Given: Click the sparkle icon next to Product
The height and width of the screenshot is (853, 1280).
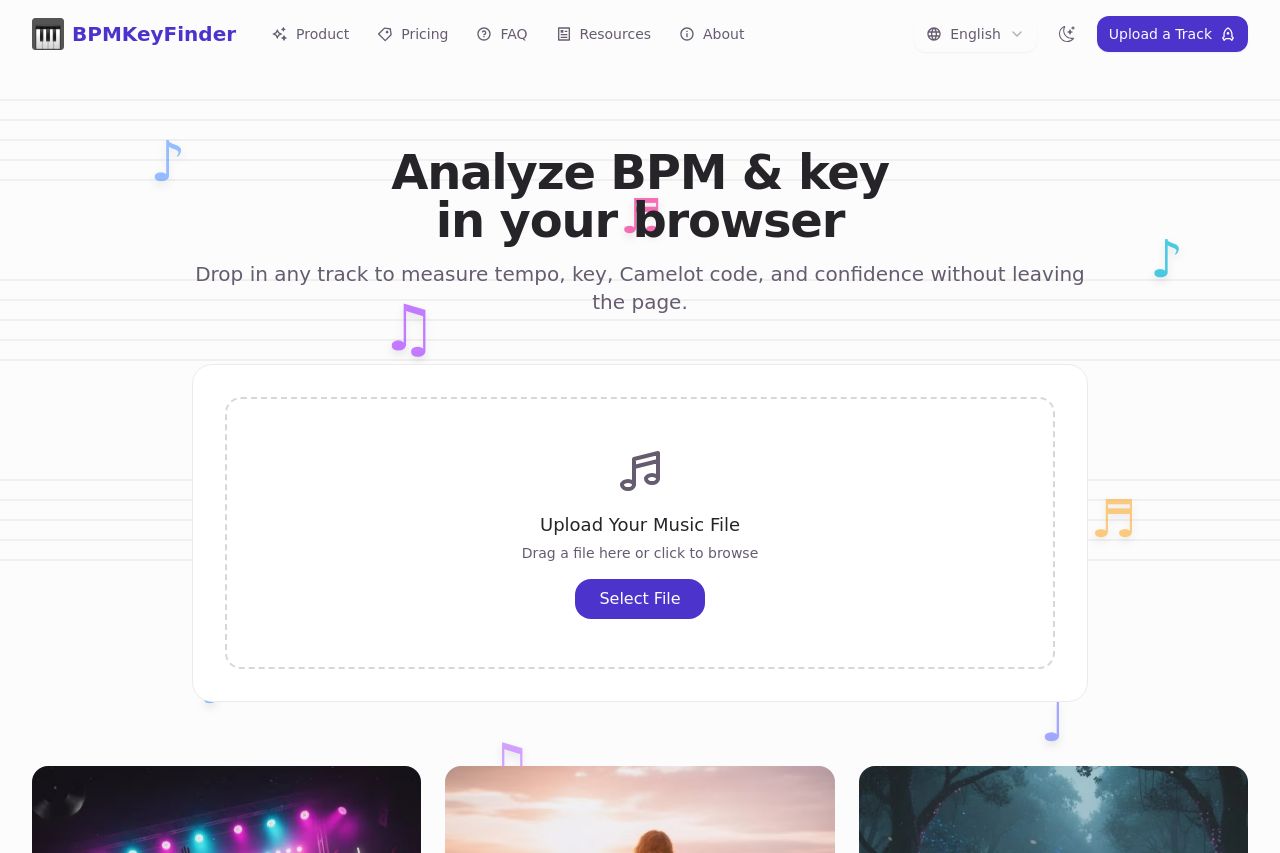Looking at the screenshot, I should [x=280, y=34].
